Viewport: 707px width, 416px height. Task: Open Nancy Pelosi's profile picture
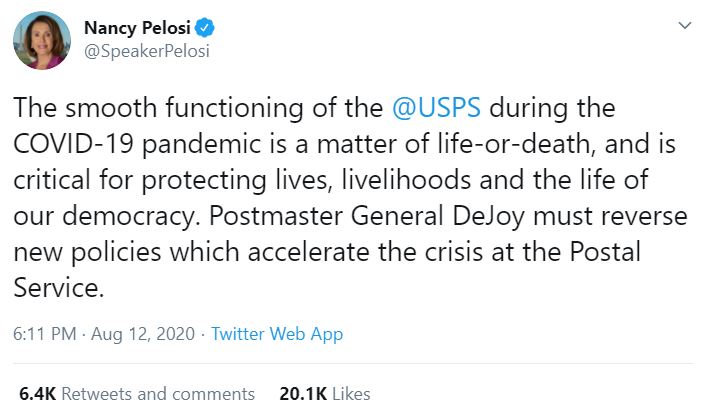[x=42, y=42]
